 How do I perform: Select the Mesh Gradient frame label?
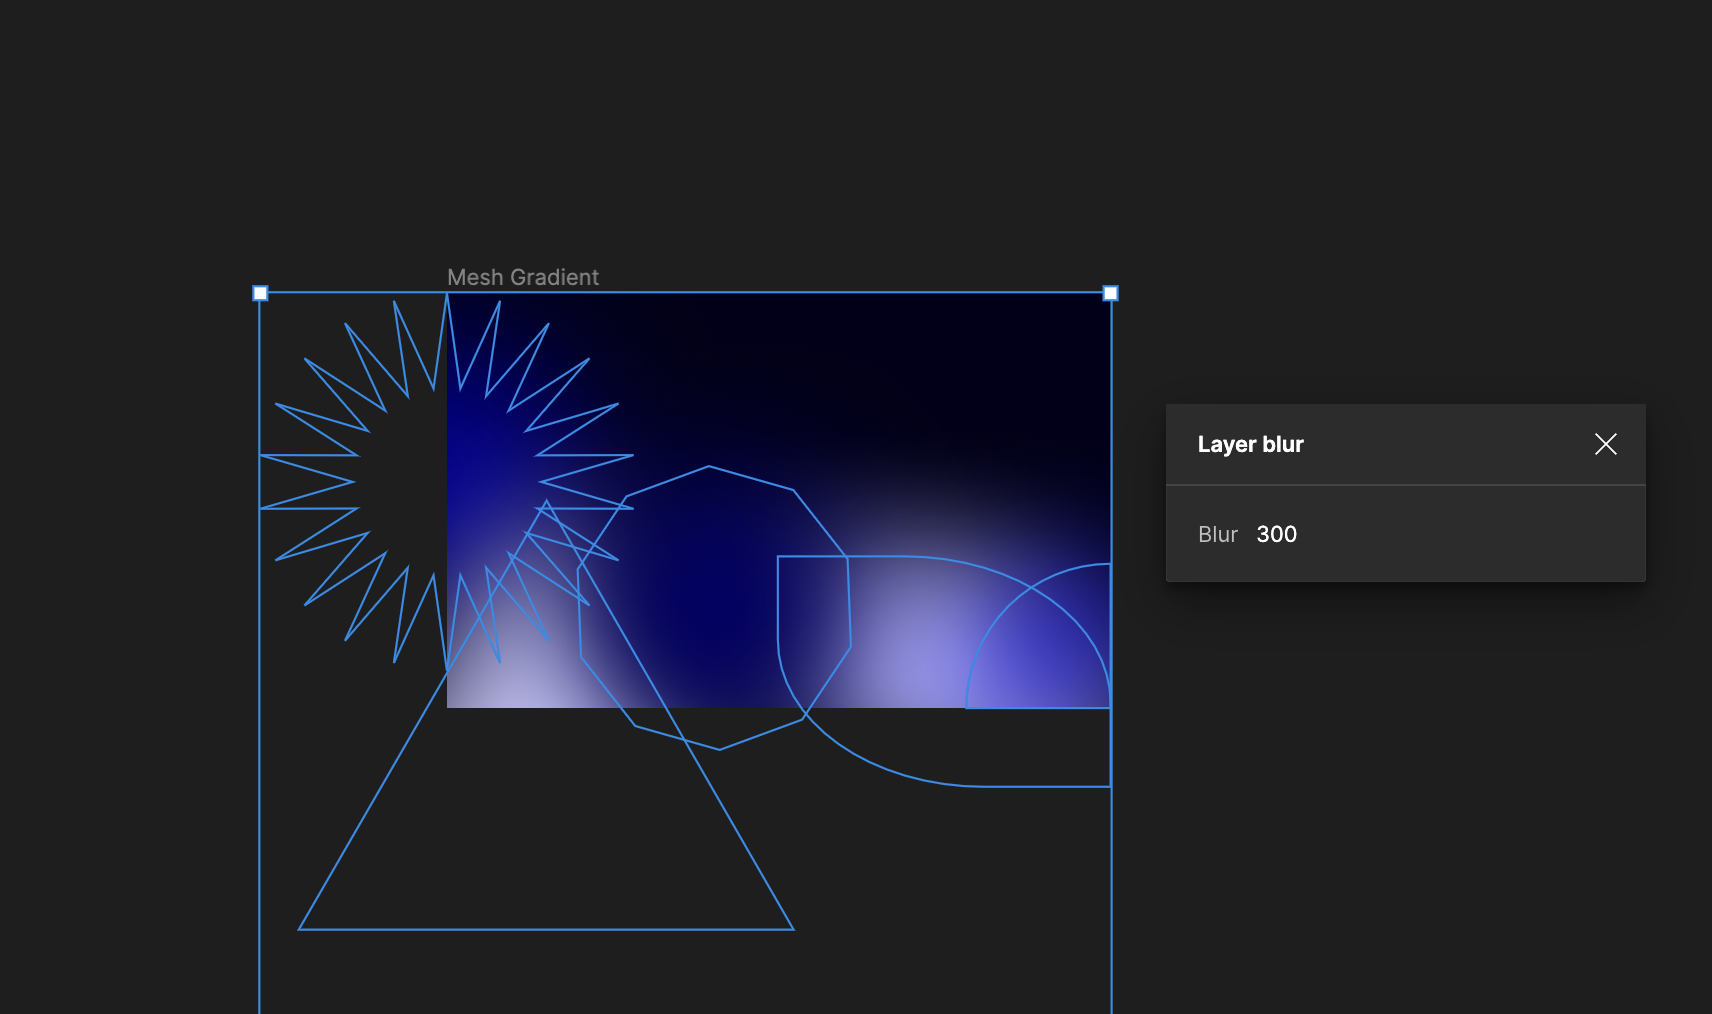coord(522,277)
